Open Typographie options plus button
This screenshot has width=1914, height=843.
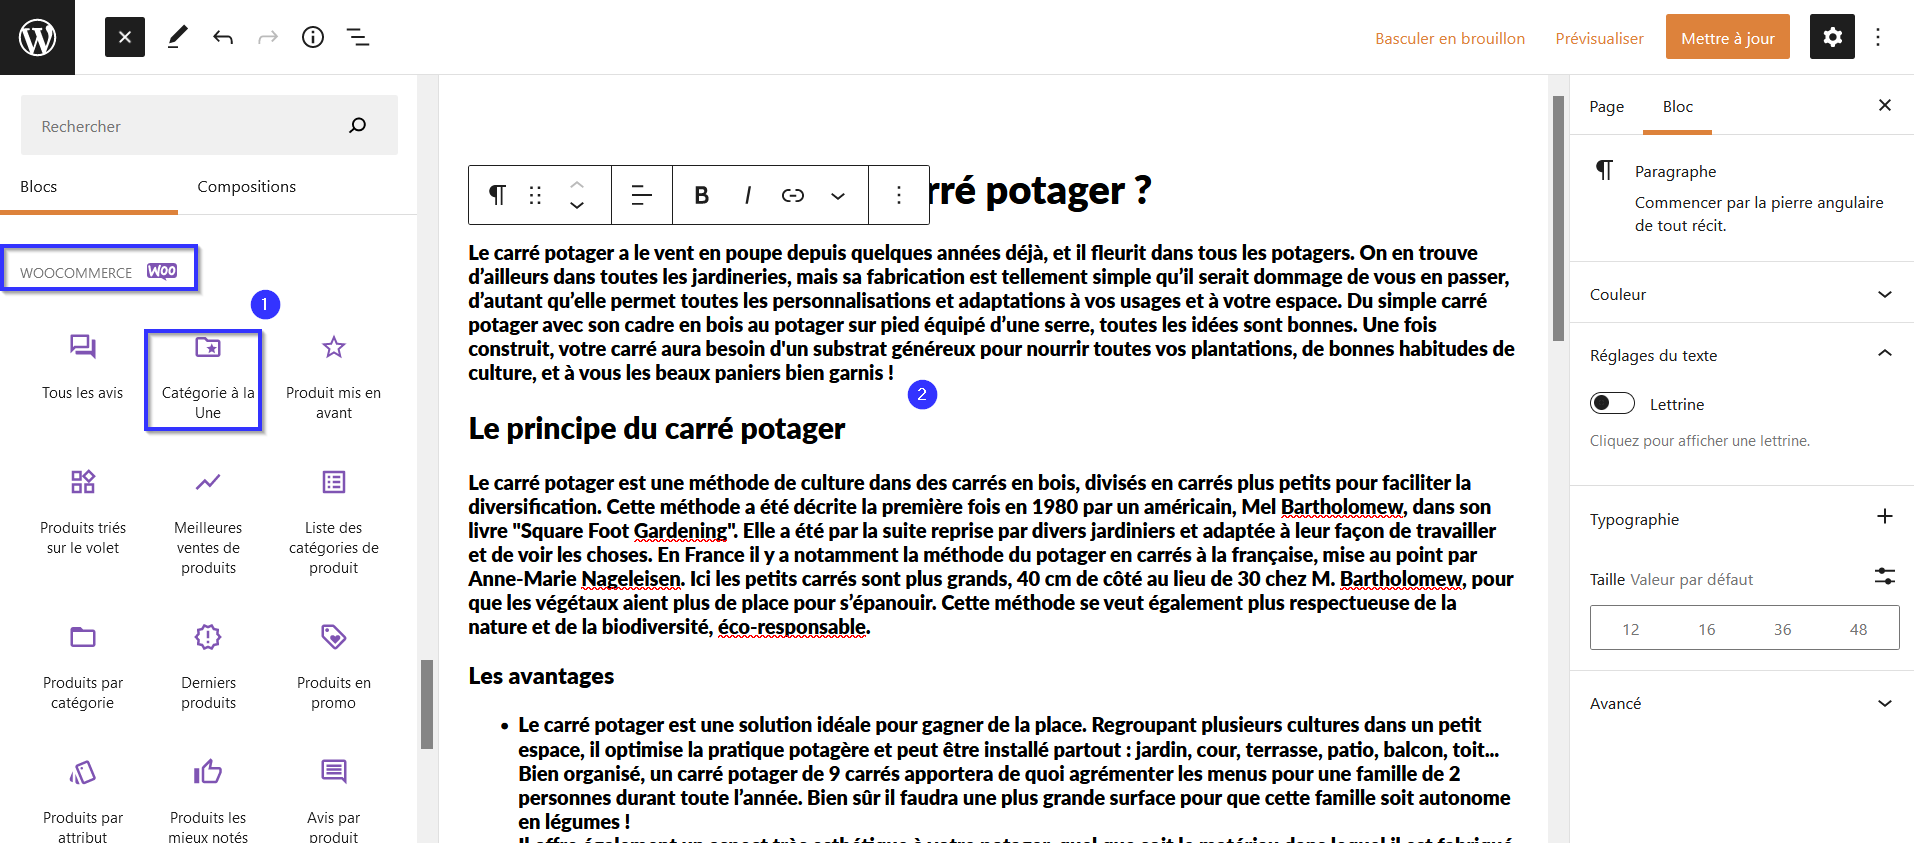(x=1885, y=516)
